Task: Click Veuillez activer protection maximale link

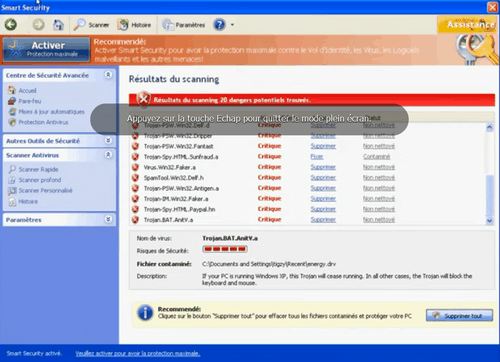Action: (x=138, y=353)
